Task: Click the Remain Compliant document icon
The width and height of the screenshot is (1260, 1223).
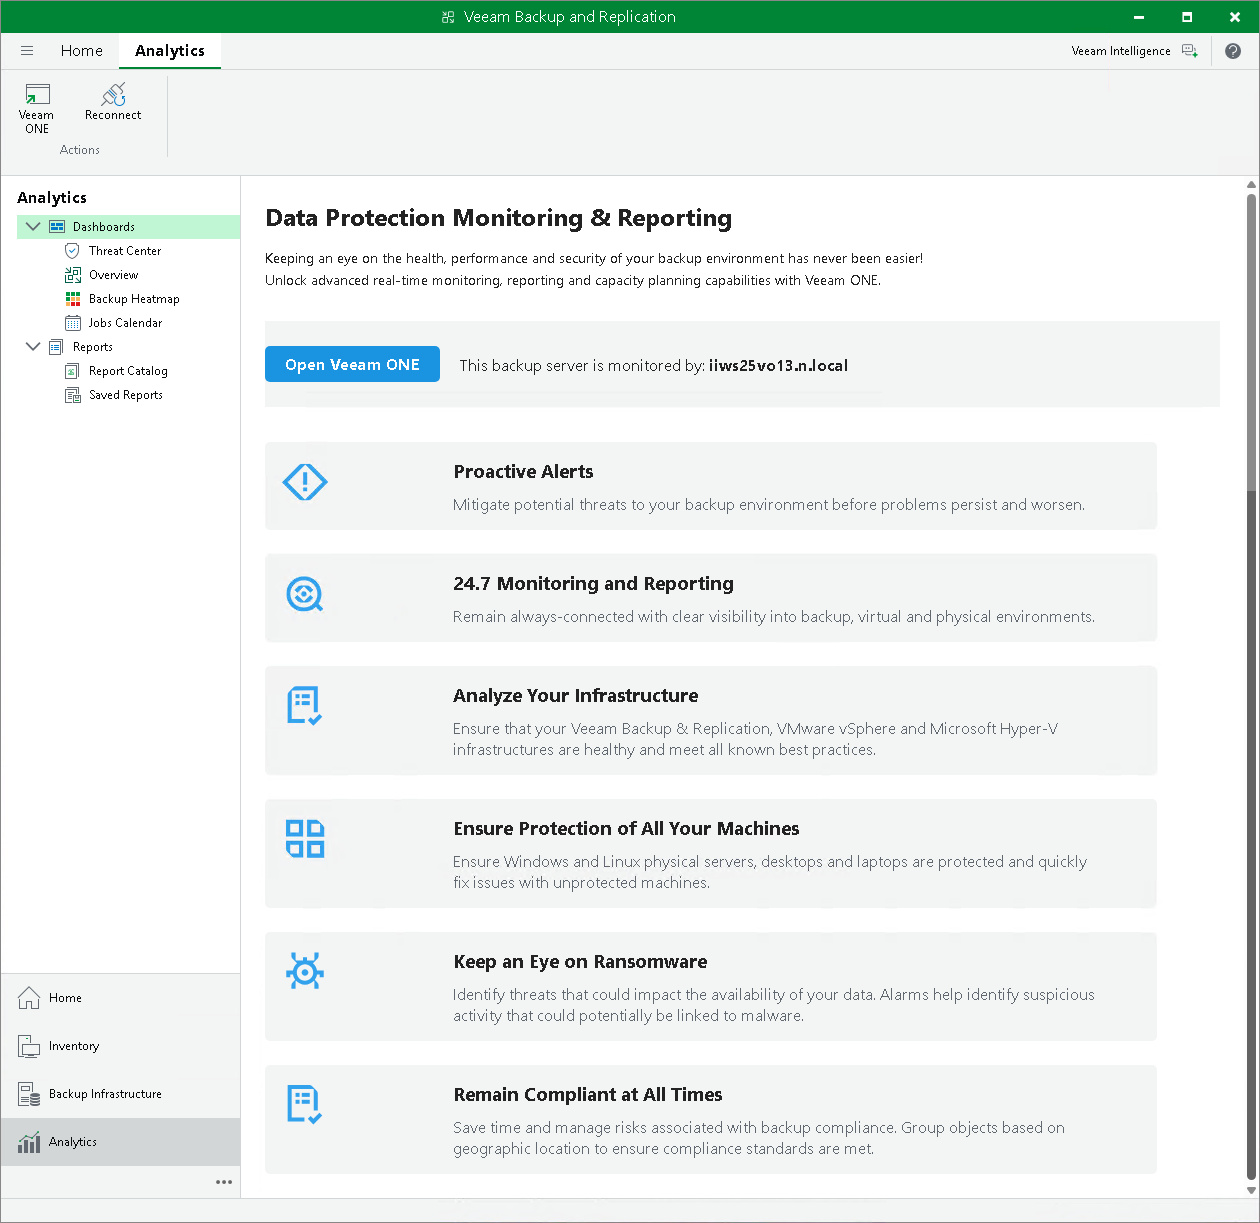Action: 304,1105
